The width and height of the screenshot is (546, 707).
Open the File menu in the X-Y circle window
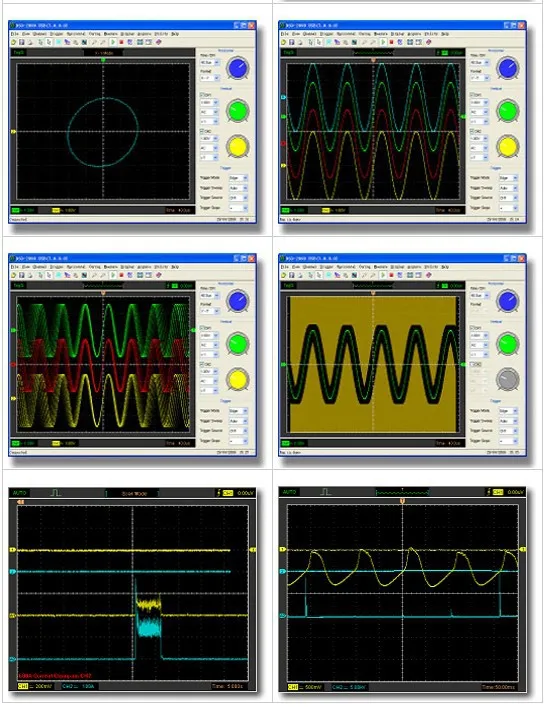(14, 34)
